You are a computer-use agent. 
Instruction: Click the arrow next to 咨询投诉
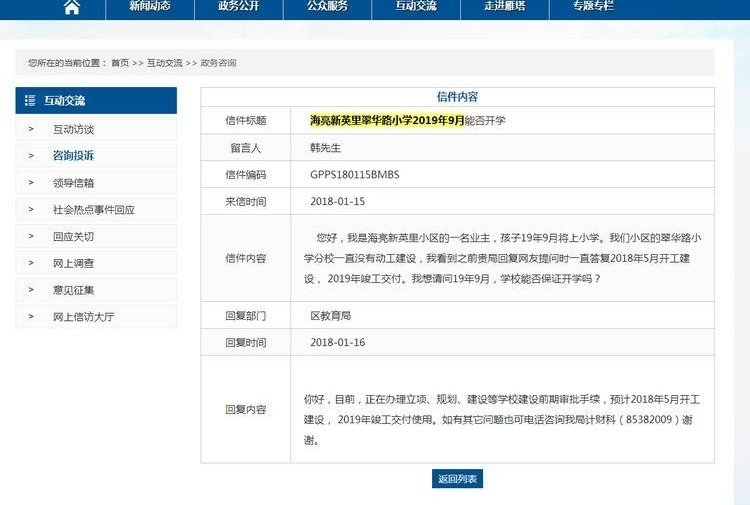[31, 156]
